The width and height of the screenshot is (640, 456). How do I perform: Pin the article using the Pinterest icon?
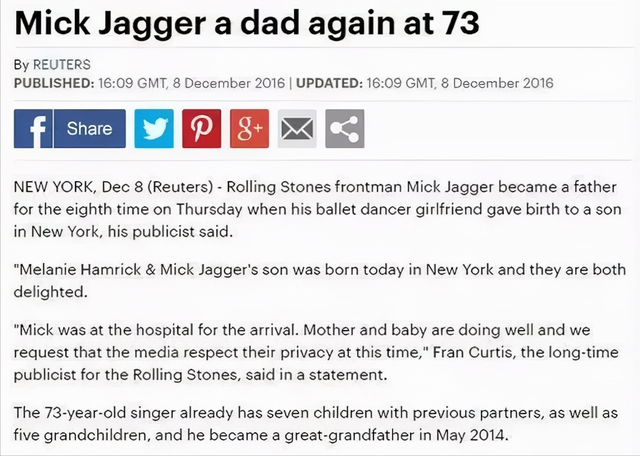[x=202, y=129]
